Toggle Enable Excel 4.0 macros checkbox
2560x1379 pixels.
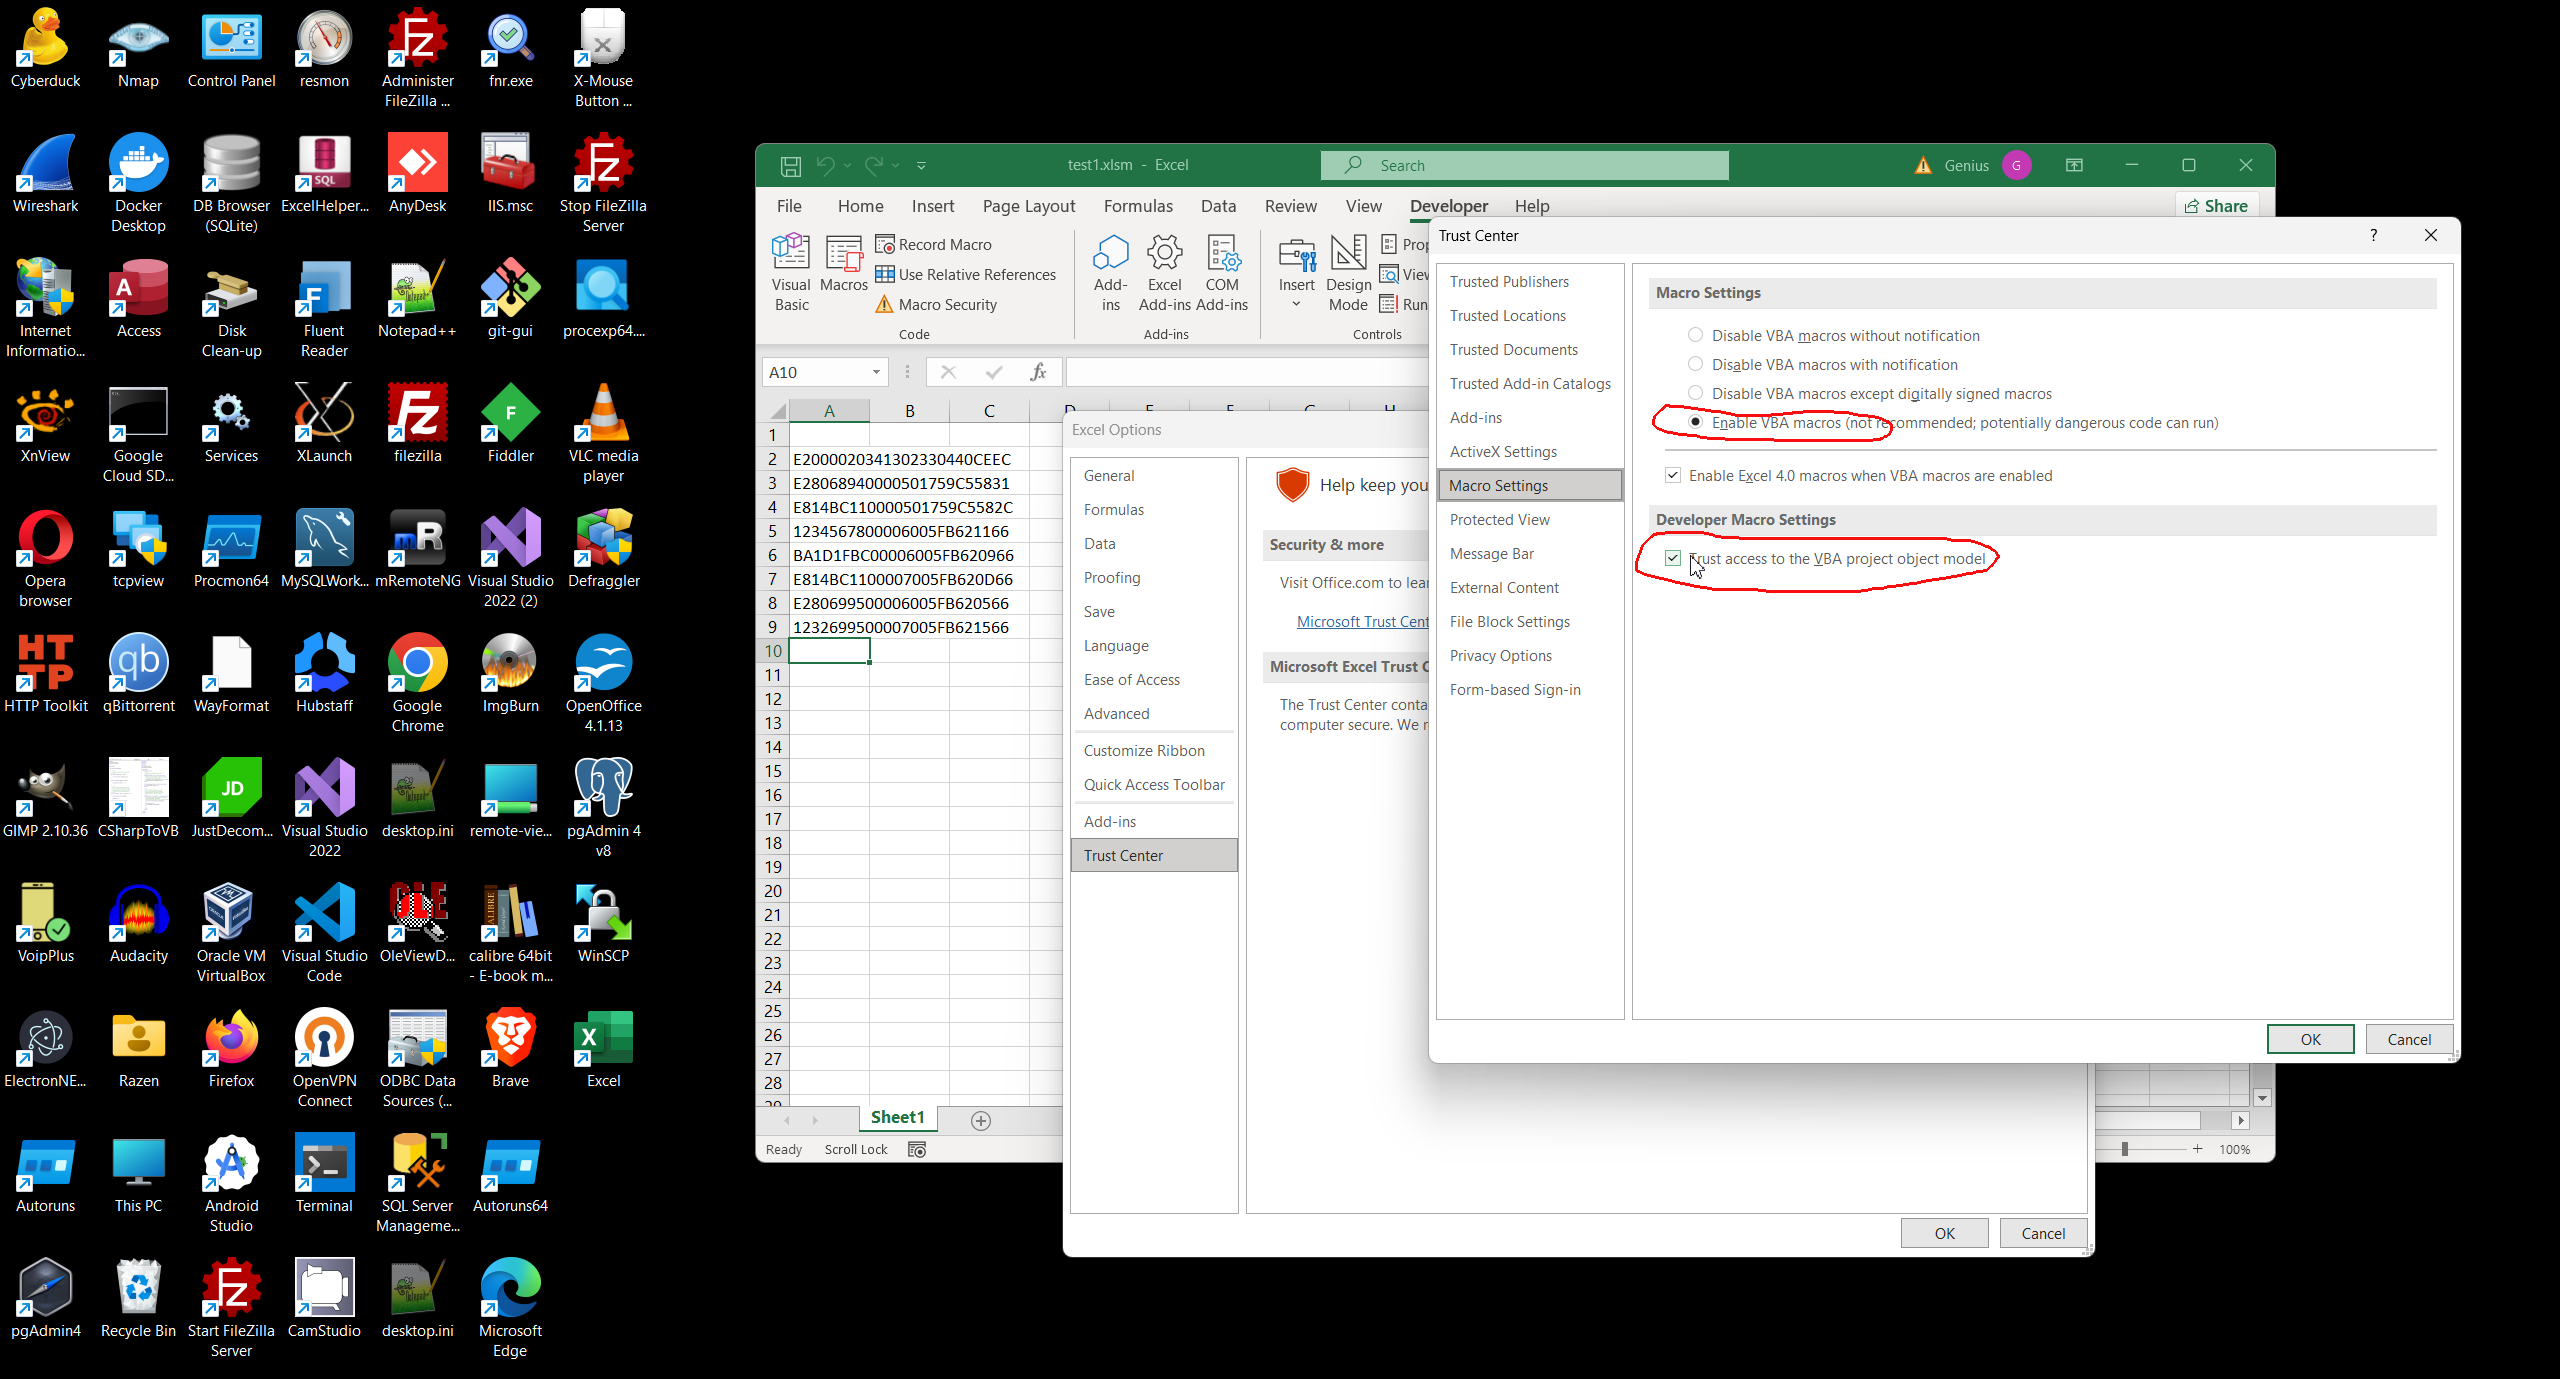[x=1673, y=476]
